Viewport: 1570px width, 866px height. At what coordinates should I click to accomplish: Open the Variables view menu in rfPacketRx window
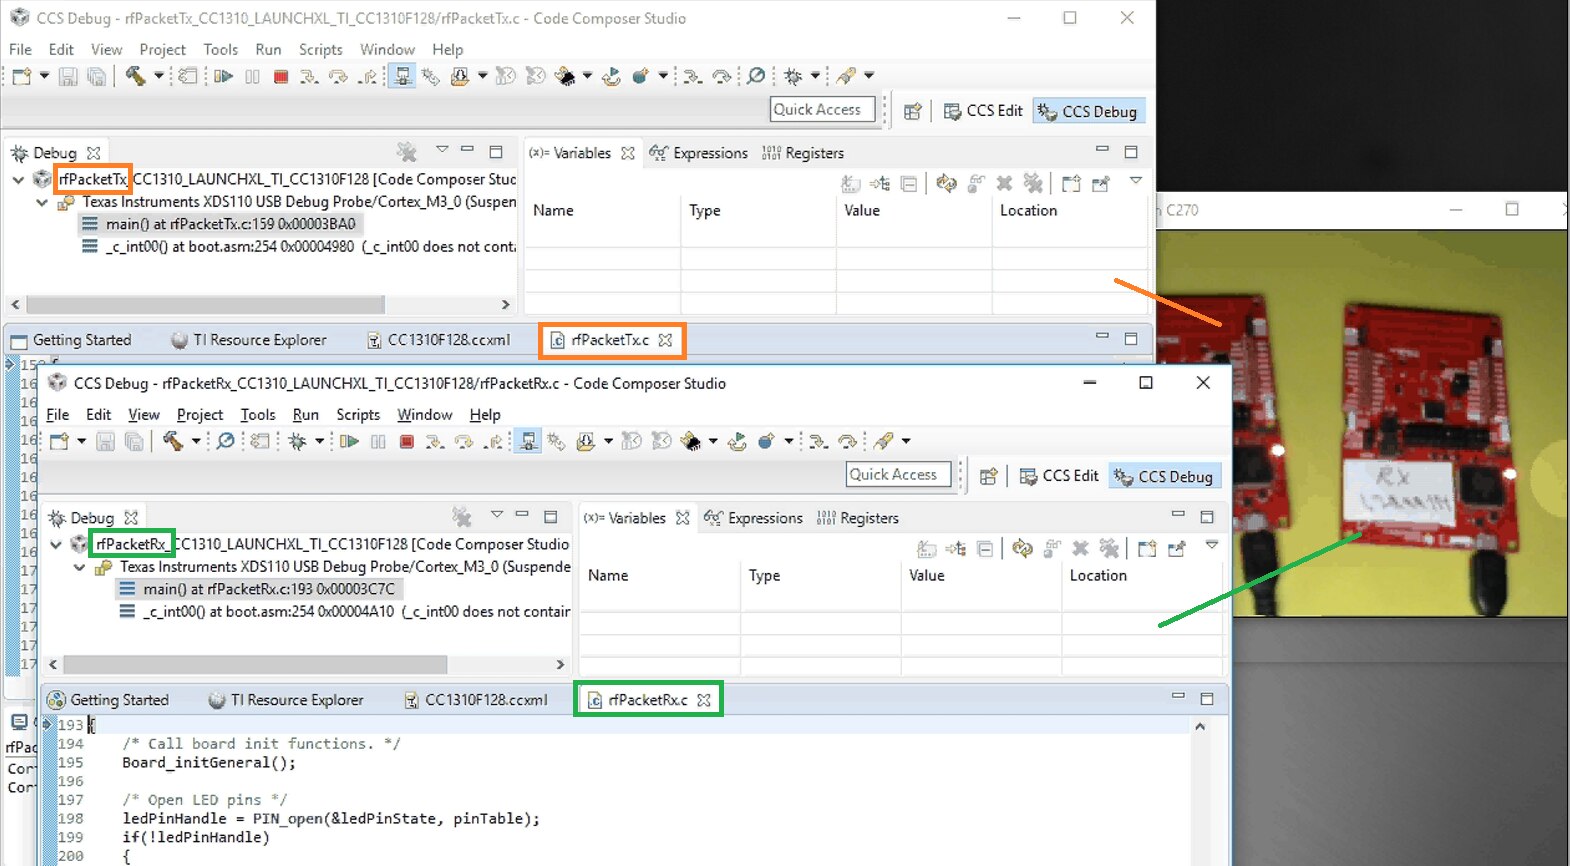click(1212, 545)
